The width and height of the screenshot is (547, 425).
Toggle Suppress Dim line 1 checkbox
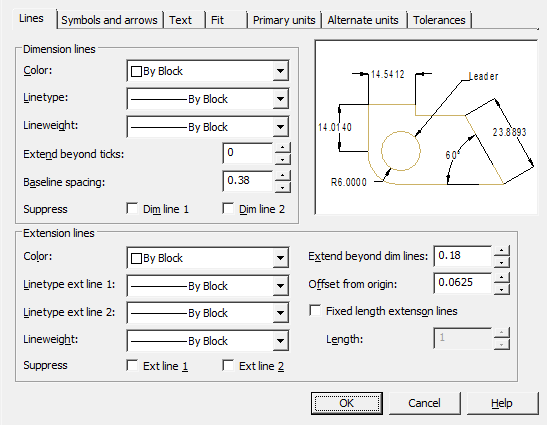(132, 209)
